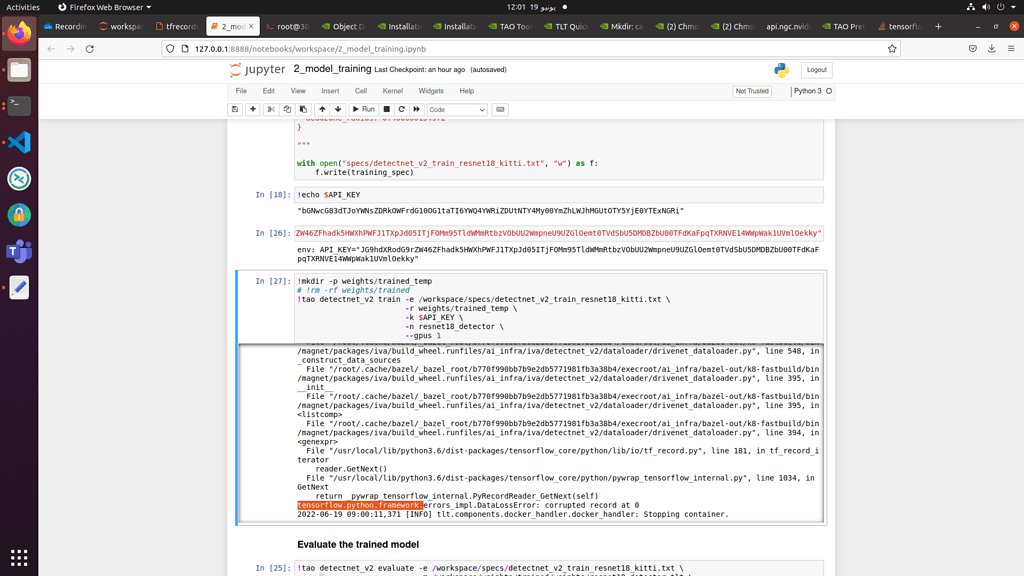Cut selected cells with scissors icon
This screenshot has width=1024, height=576.
[271, 109]
